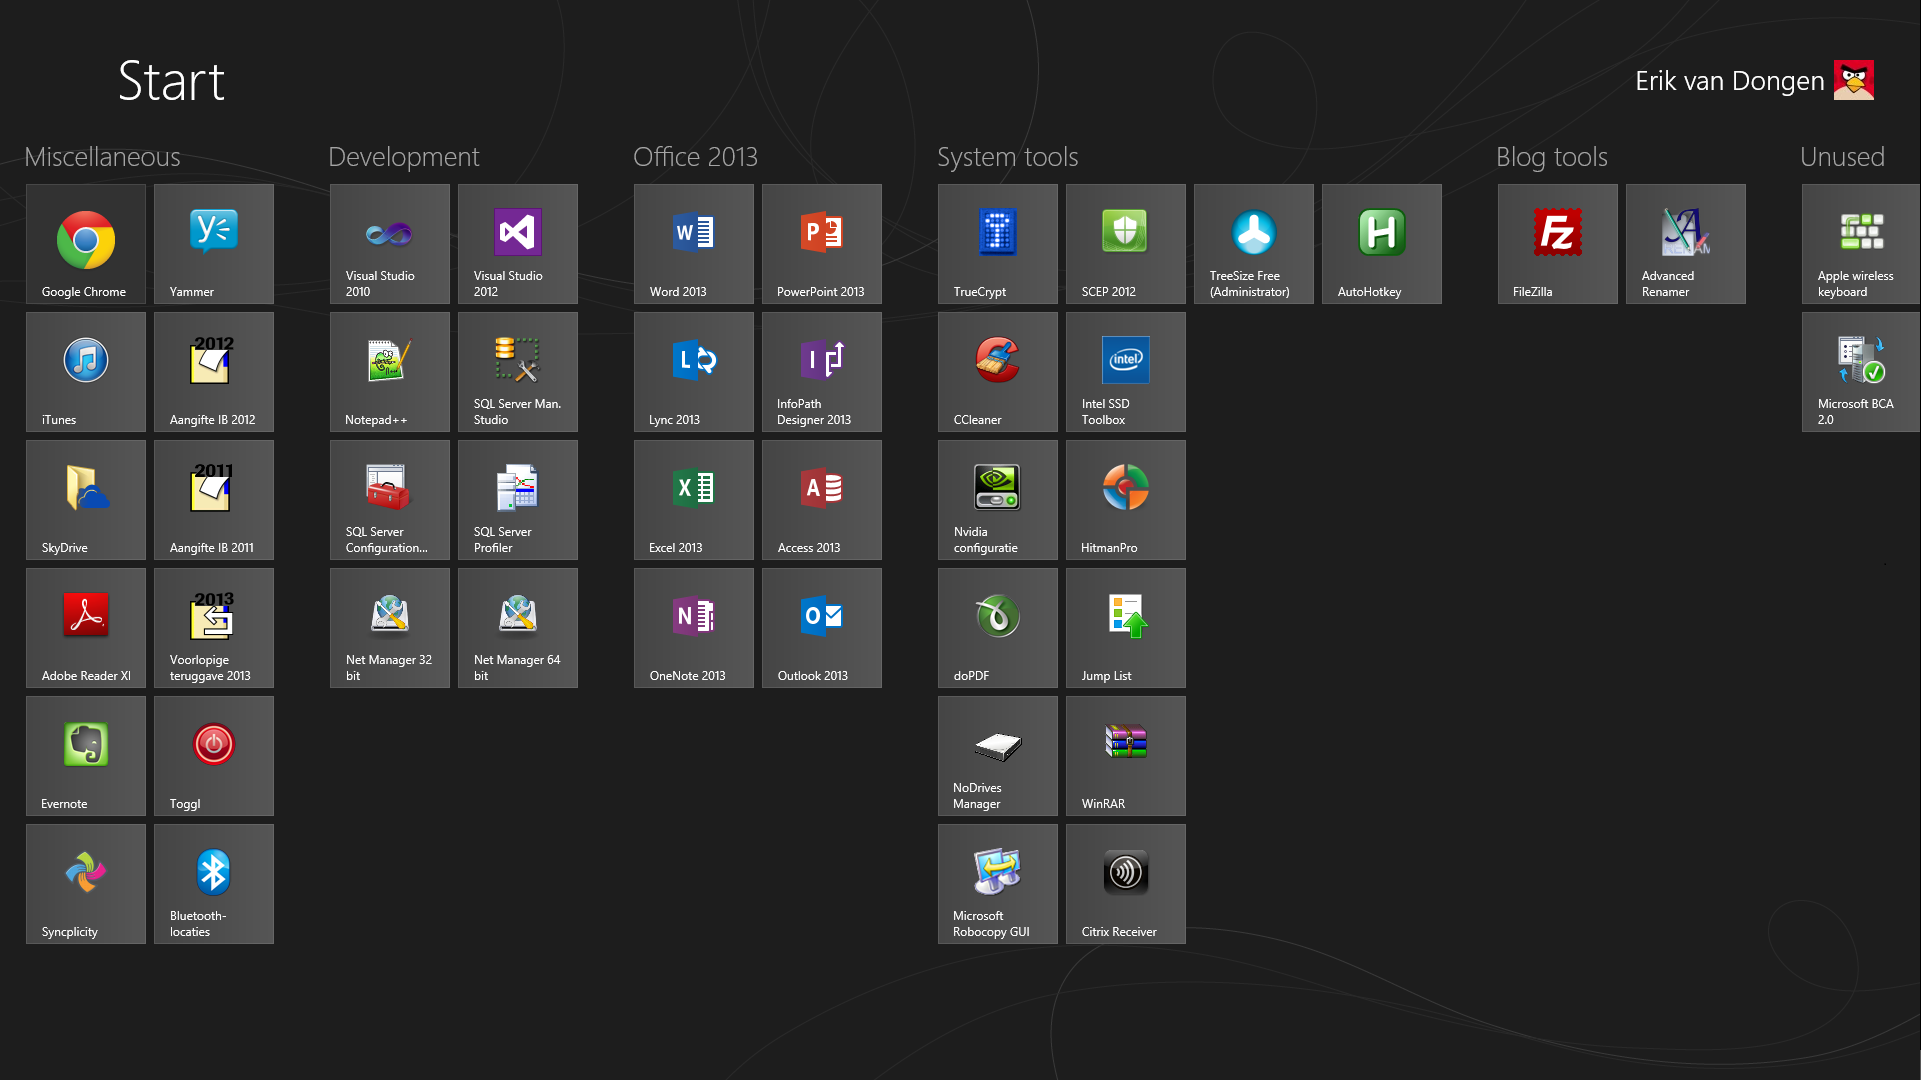This screenshot has width=1921, height=1080.
Task: Open the doPDF tile
Action: coord(998,628)
